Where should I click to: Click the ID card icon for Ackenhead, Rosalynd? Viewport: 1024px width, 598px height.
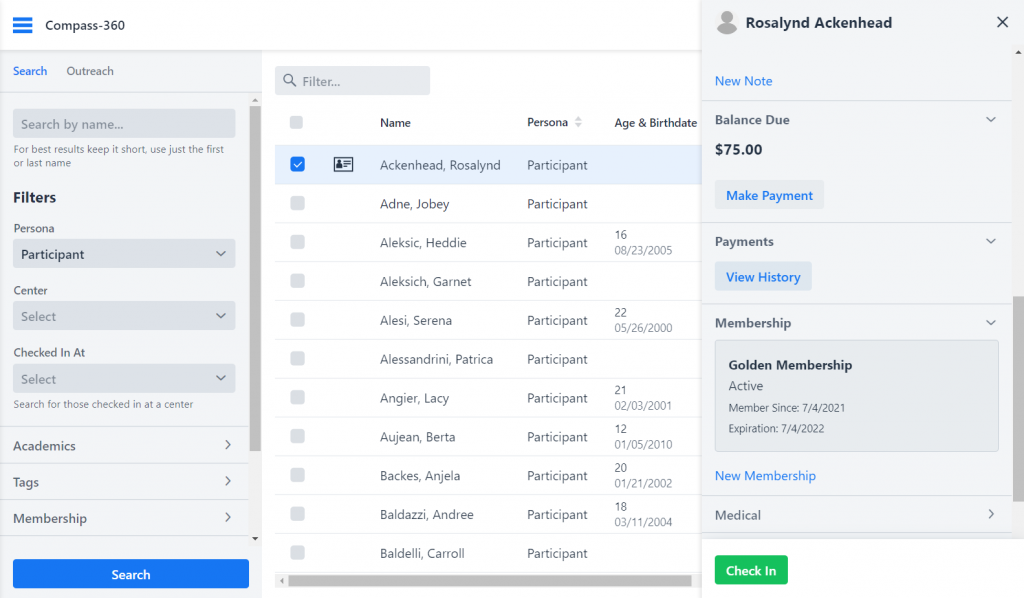pos(344,165)
